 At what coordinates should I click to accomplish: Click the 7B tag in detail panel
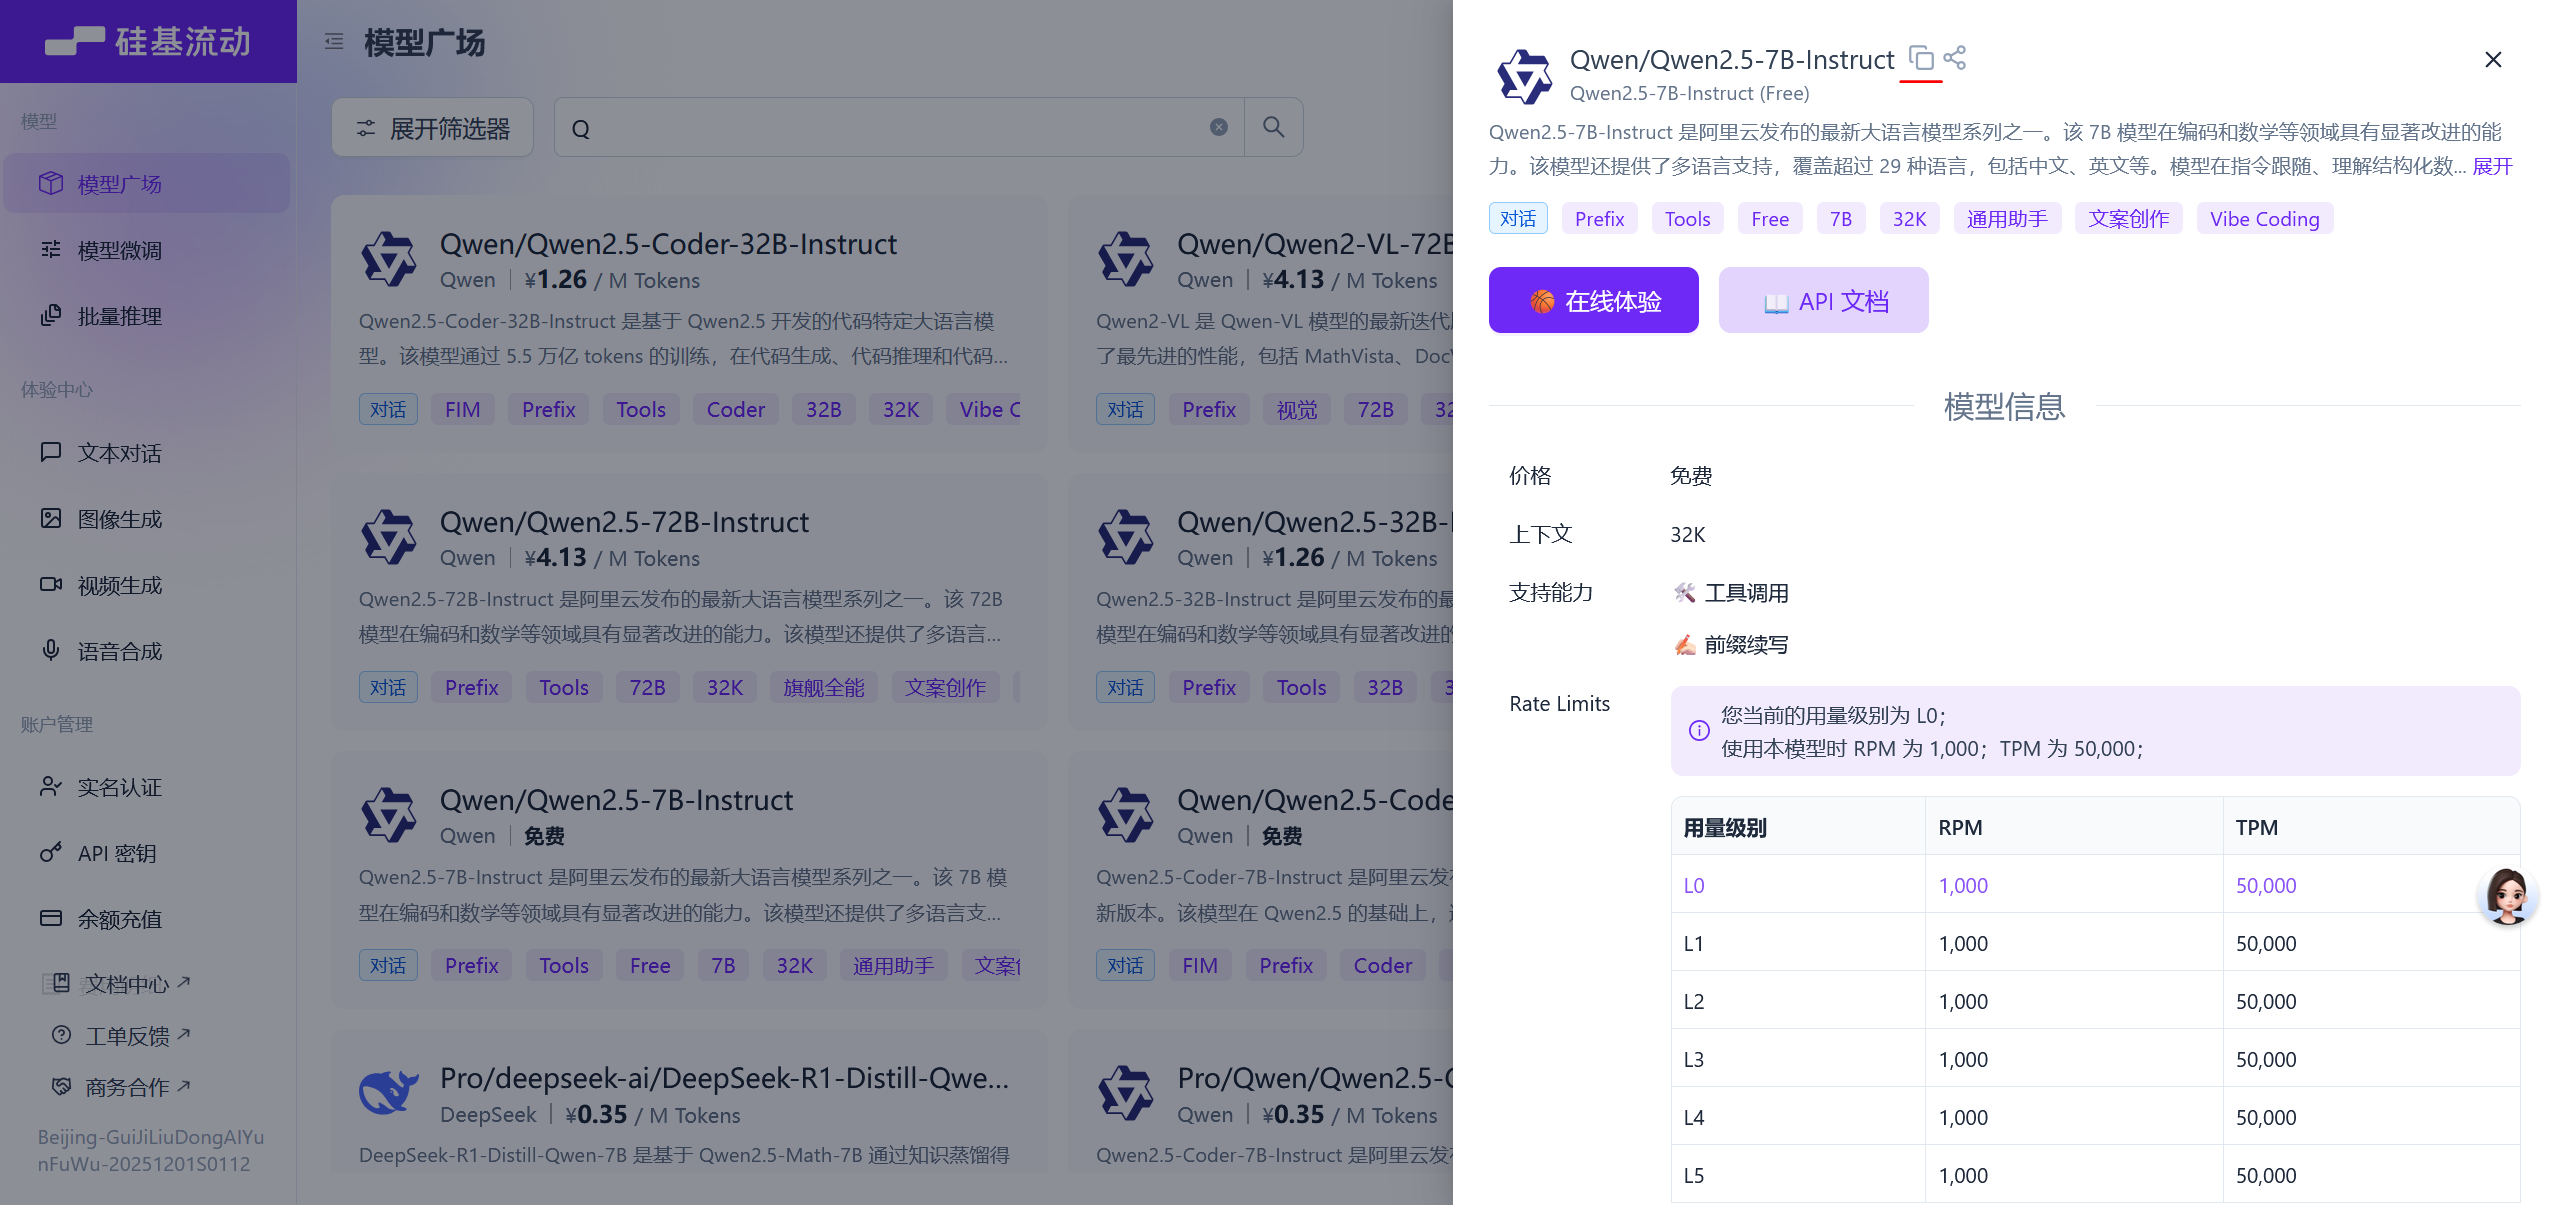(x=1841, y=219)
